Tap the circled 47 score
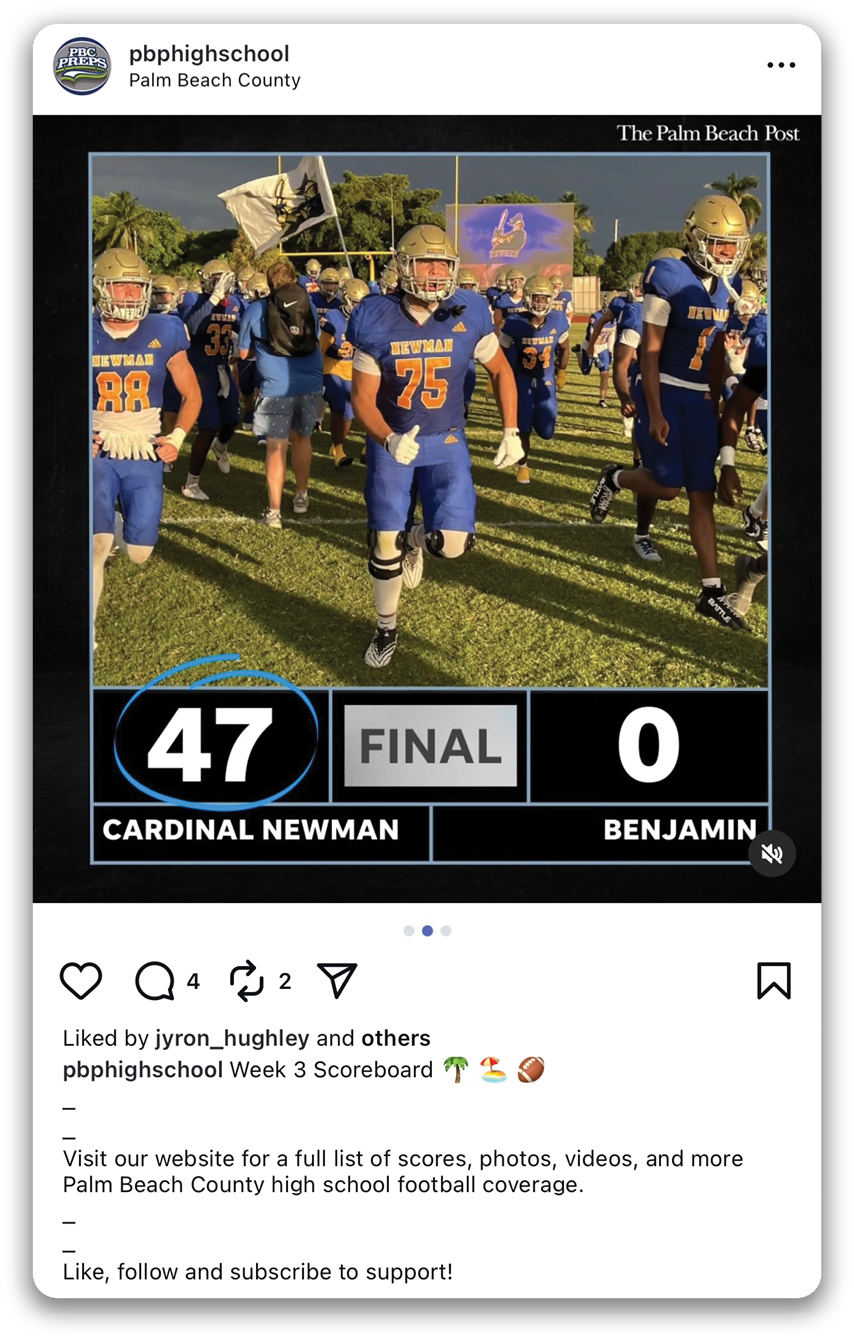The image size is (854, 1340). pyautogui.click(x=210, y=744)
